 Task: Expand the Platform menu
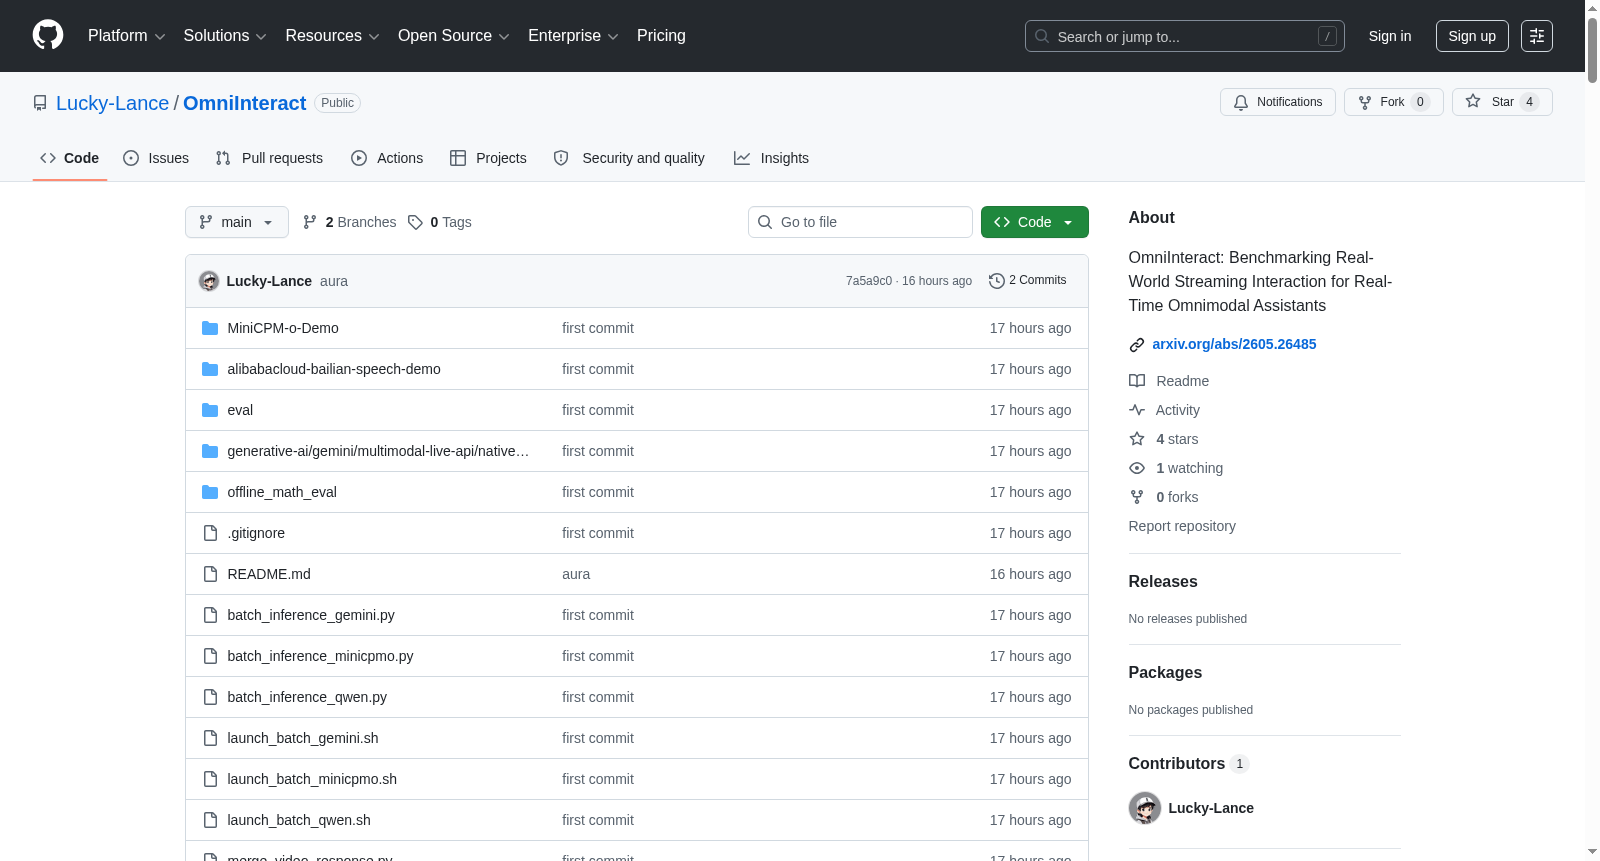(x=126, y=36)
